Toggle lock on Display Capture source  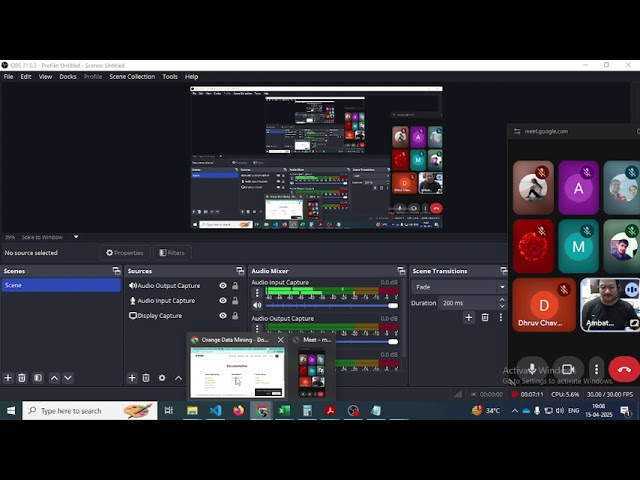235,316
